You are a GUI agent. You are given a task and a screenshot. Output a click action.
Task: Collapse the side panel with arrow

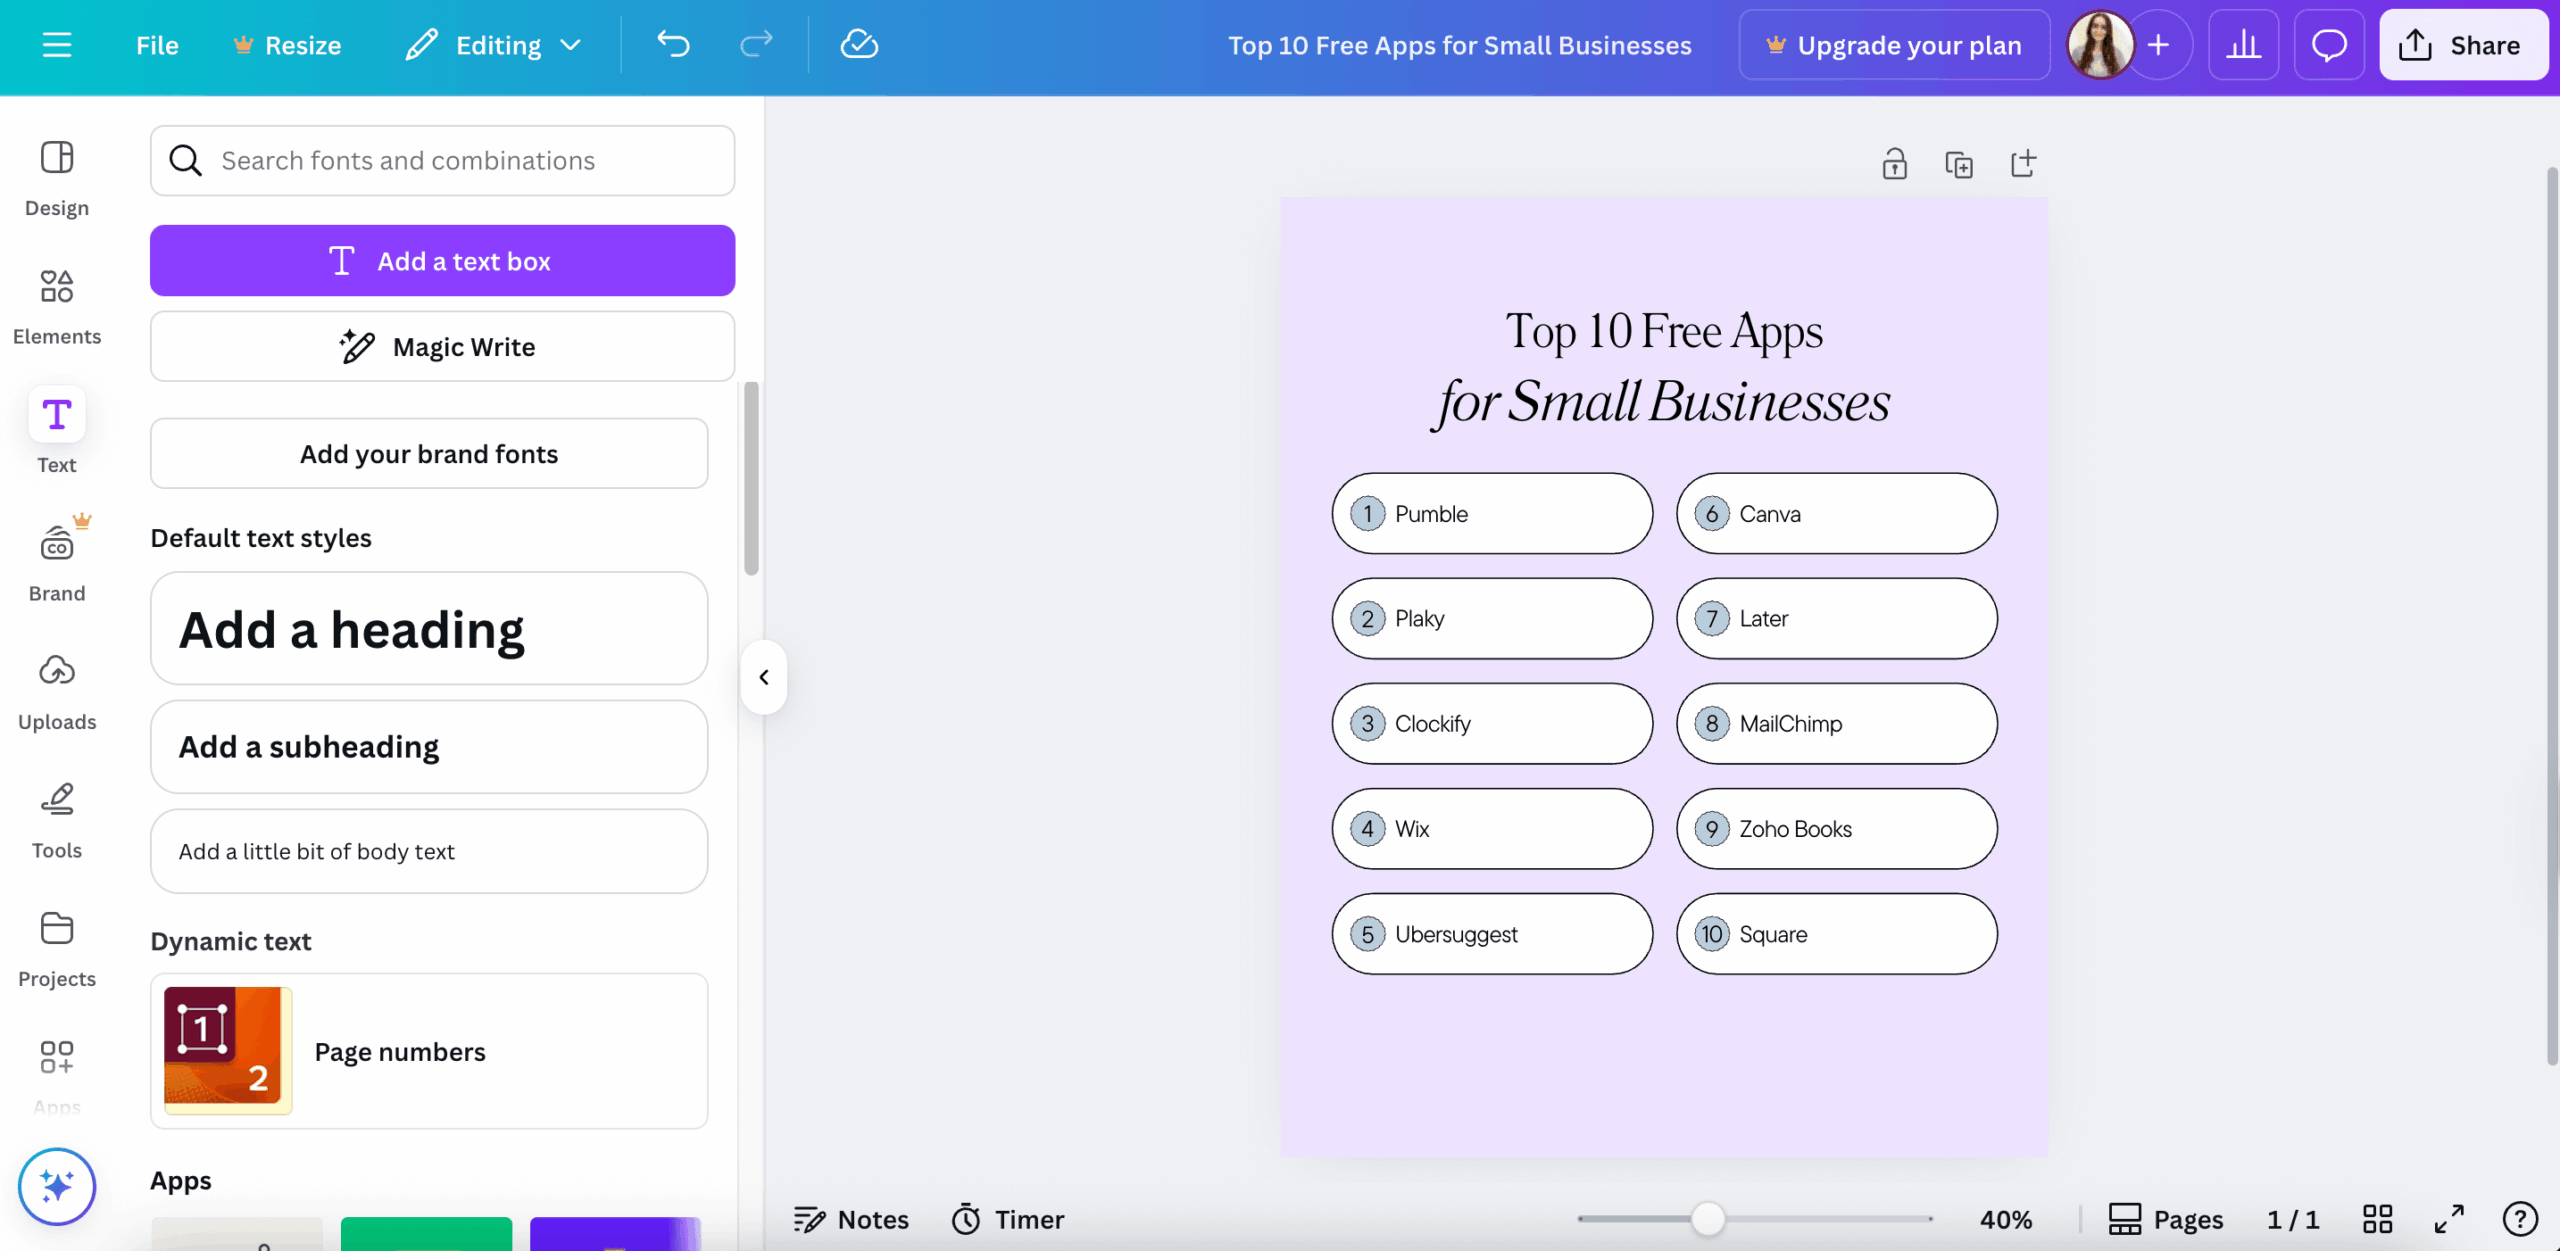tap(764, 677)
